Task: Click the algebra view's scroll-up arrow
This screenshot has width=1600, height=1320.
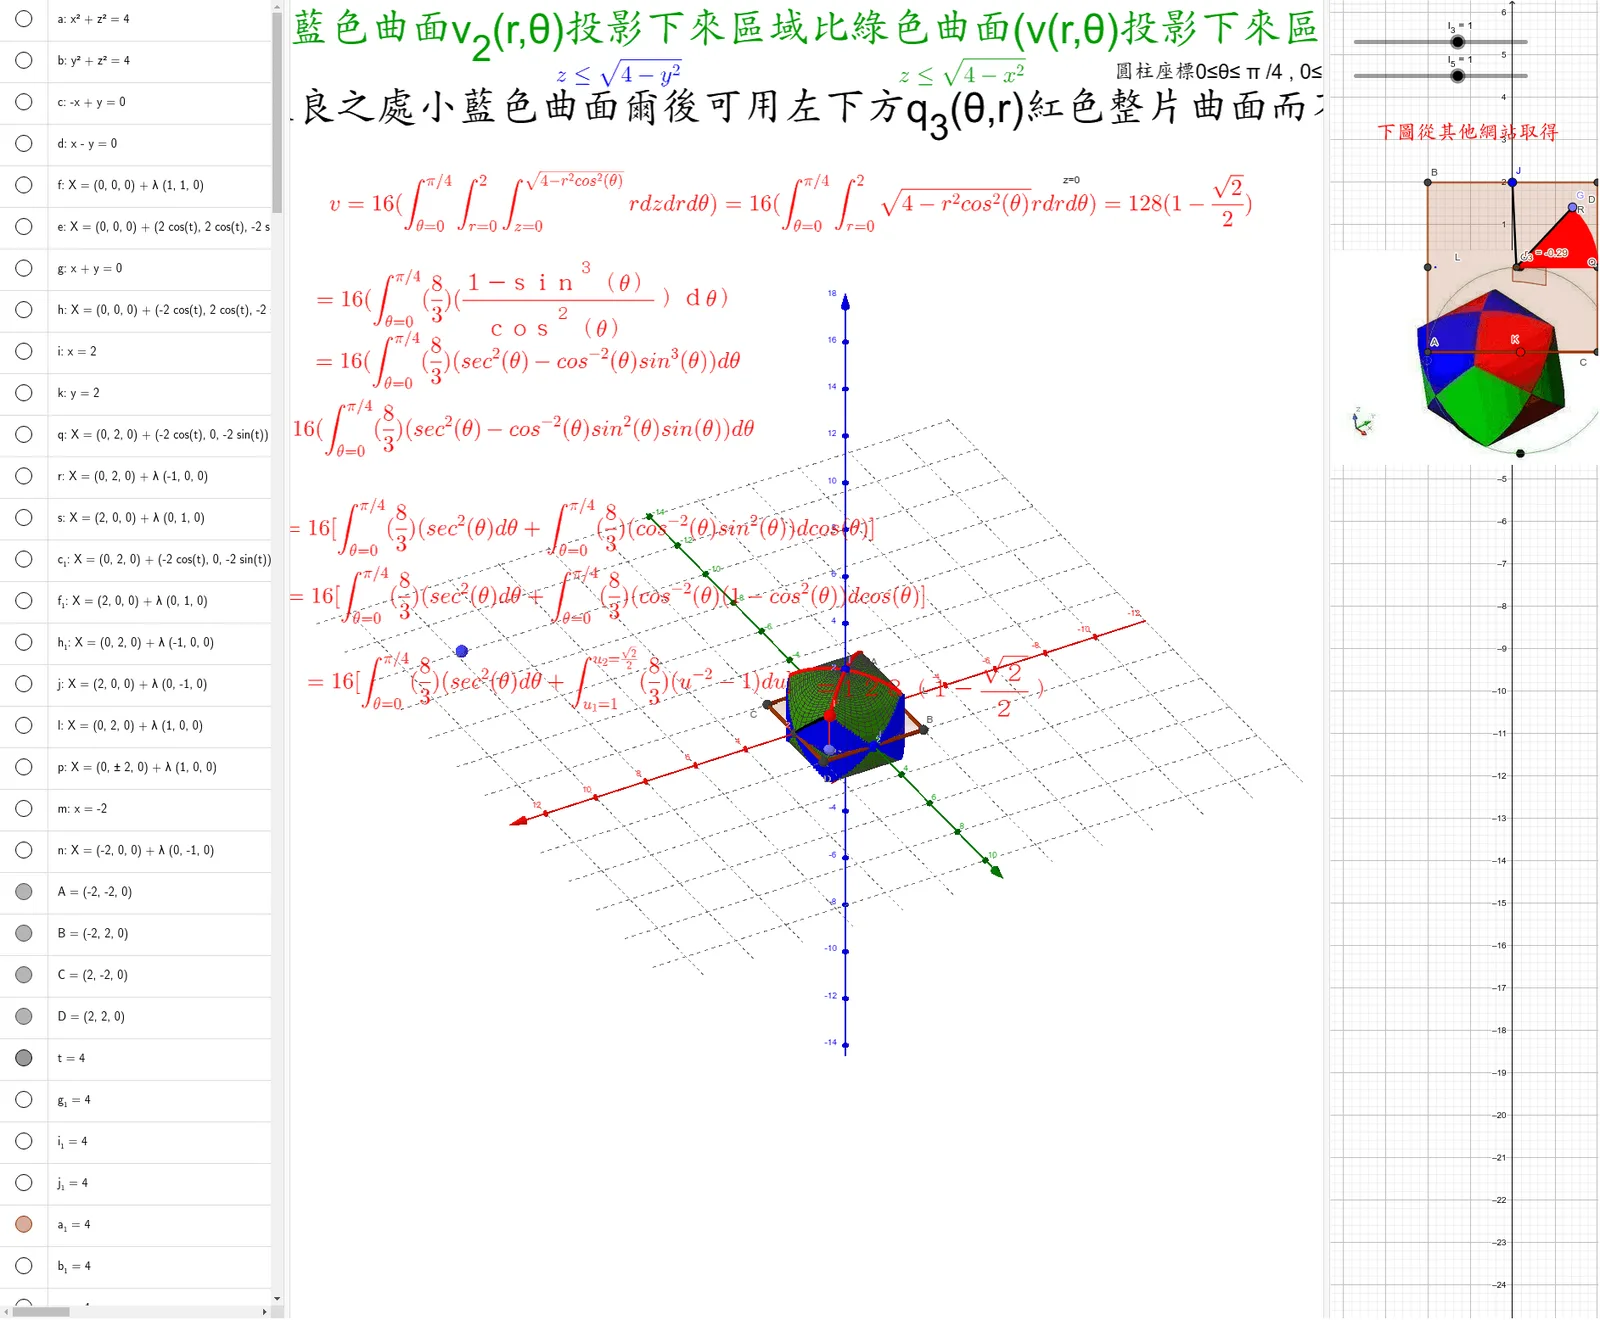Action: tap(277, 7)
